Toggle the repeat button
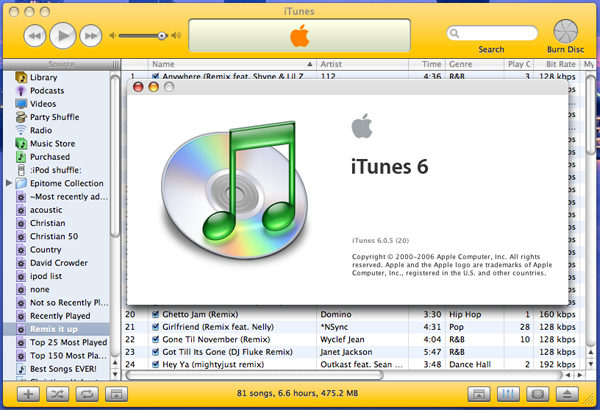600x410 pixels. (x=87, y=394)
